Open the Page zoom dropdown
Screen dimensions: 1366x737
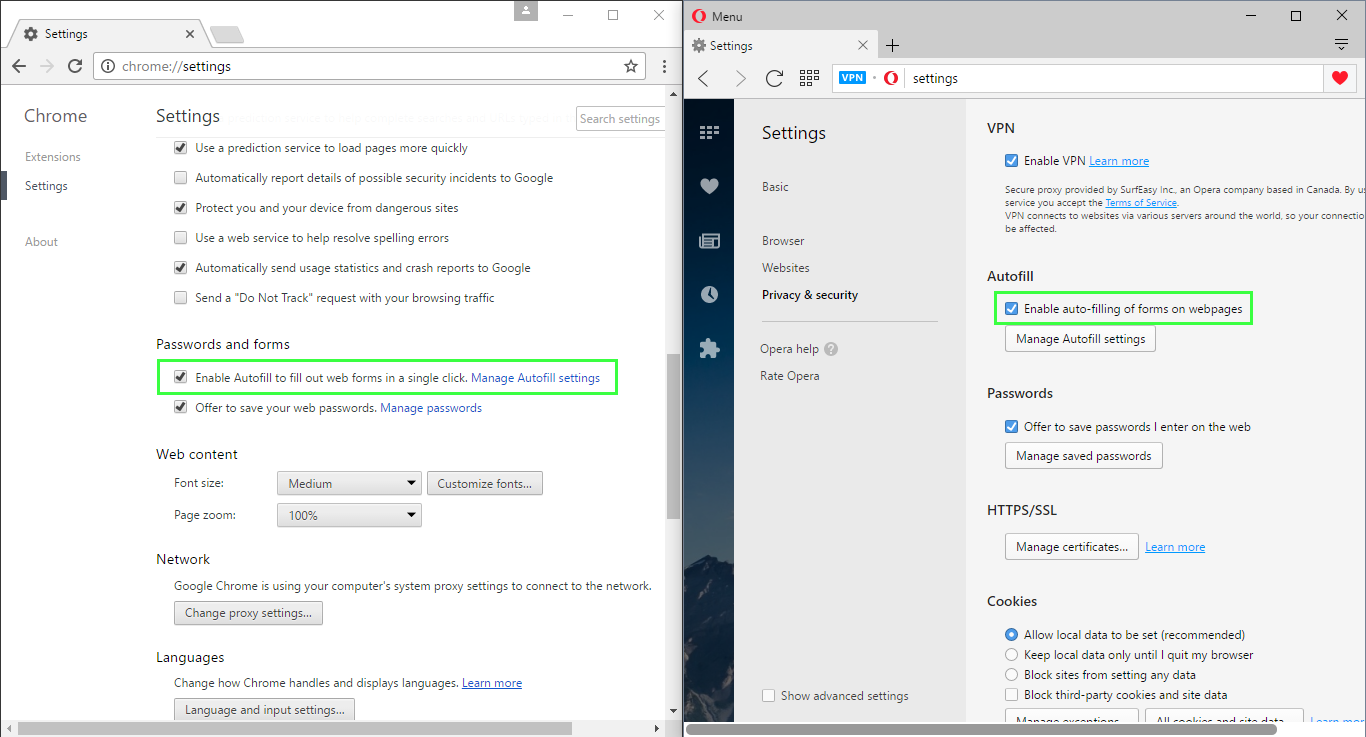point(349,516)
